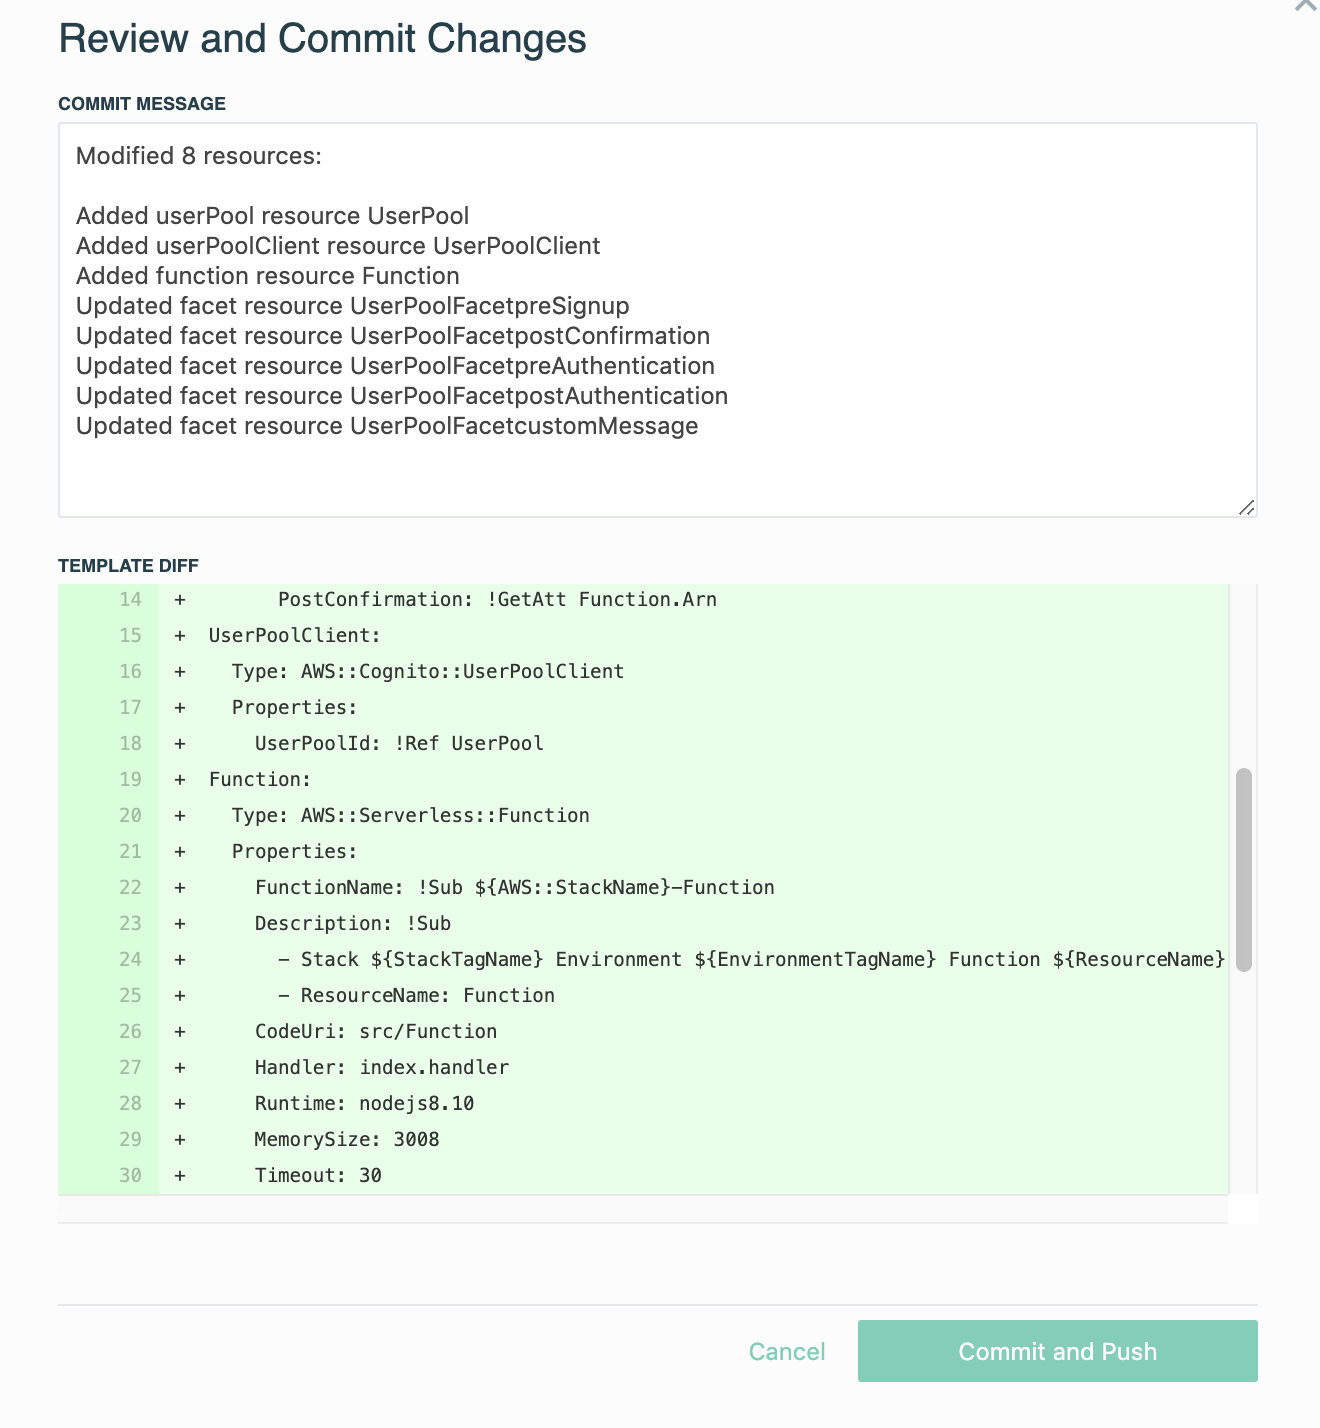Click the Commit and Push button

coord(1057,1351)
